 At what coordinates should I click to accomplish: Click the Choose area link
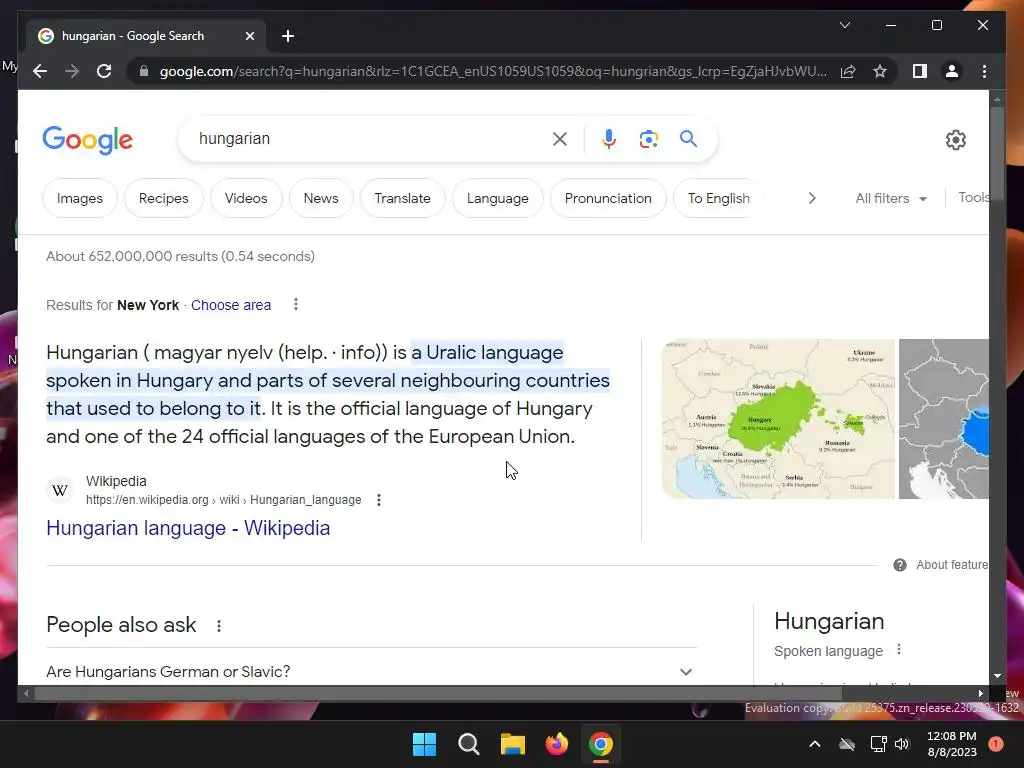coord(231,305)
